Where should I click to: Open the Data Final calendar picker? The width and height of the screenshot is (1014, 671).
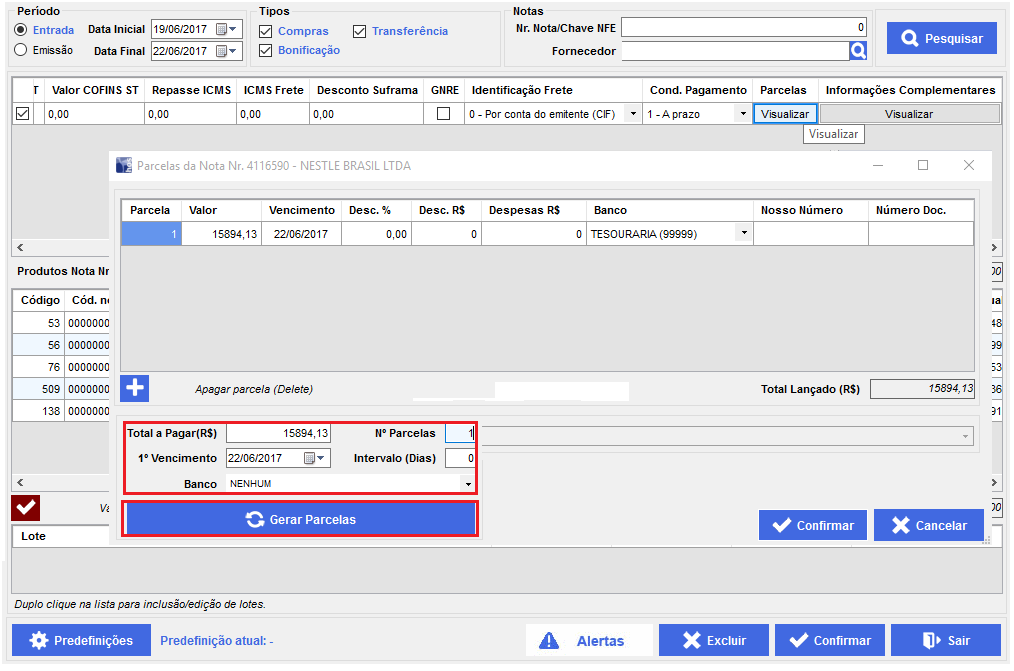pyautogui.click(x=222, y=50)
